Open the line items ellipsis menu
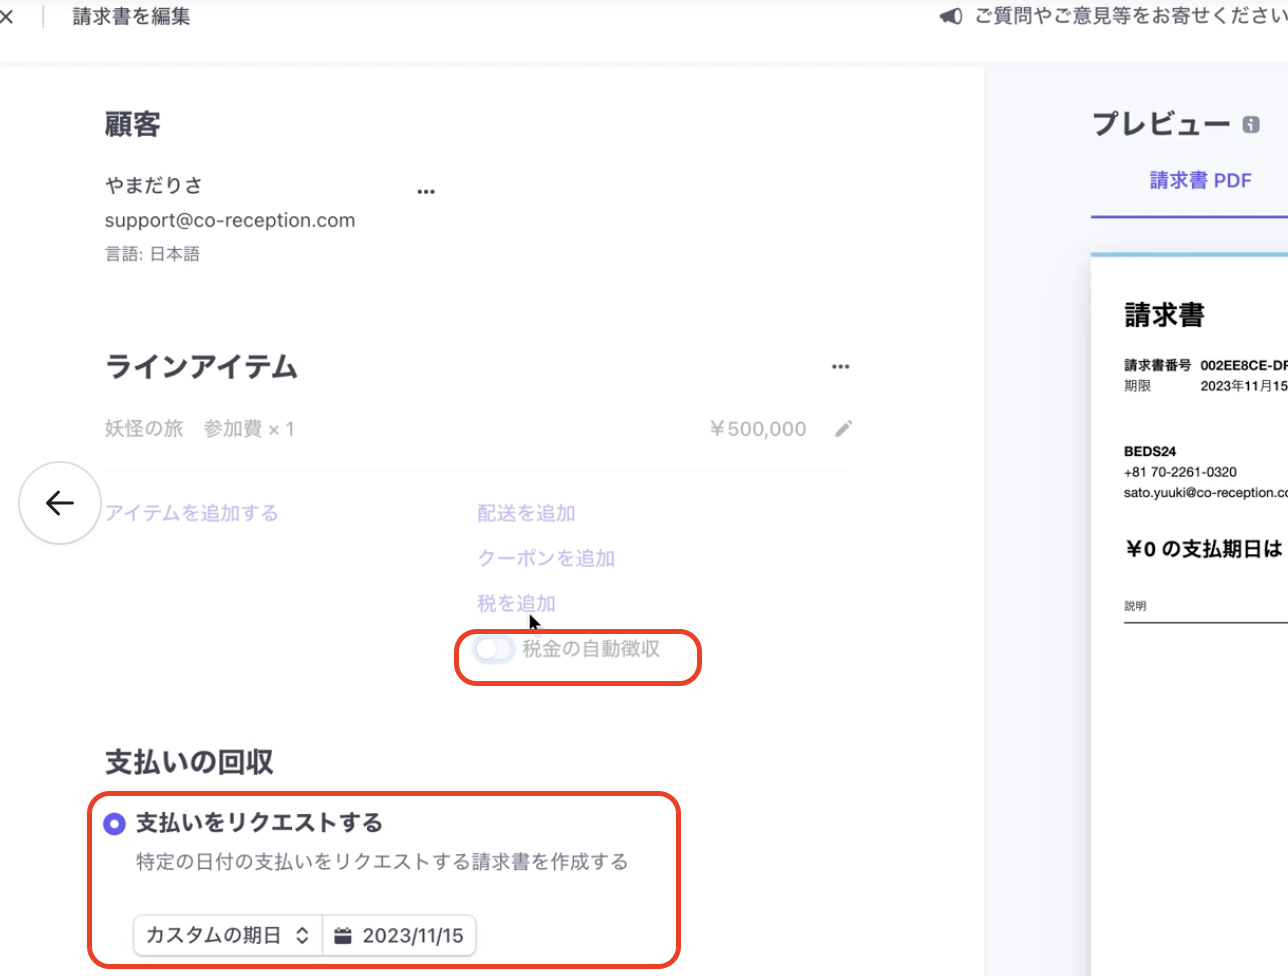Viewport: 1288px width, 976px height. (840, 367)
